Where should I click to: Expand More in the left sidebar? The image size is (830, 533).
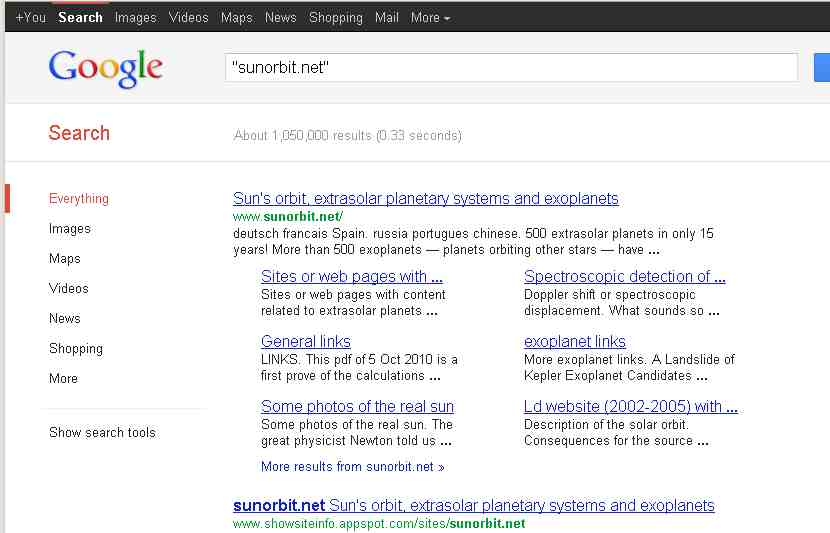(63, 378)
